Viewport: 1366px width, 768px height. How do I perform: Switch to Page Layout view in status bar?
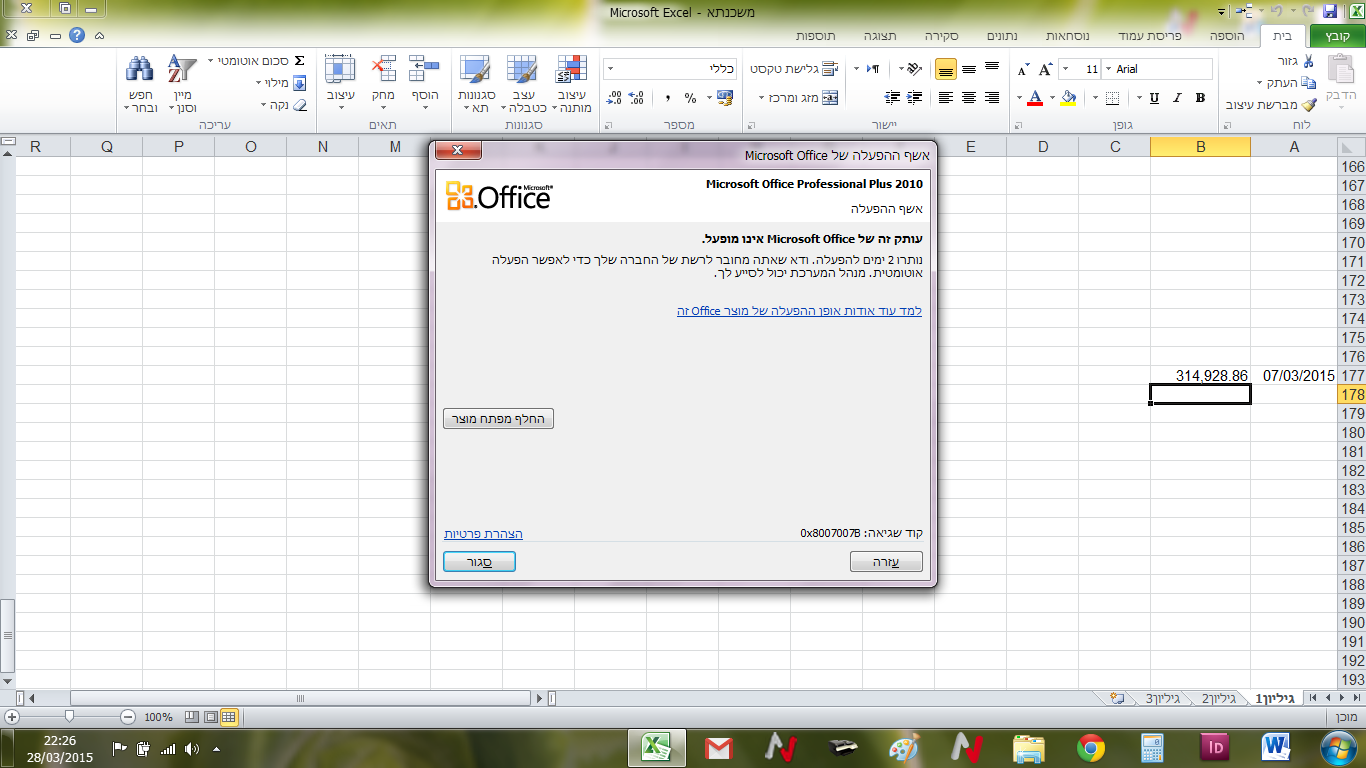tap(210, 717)
